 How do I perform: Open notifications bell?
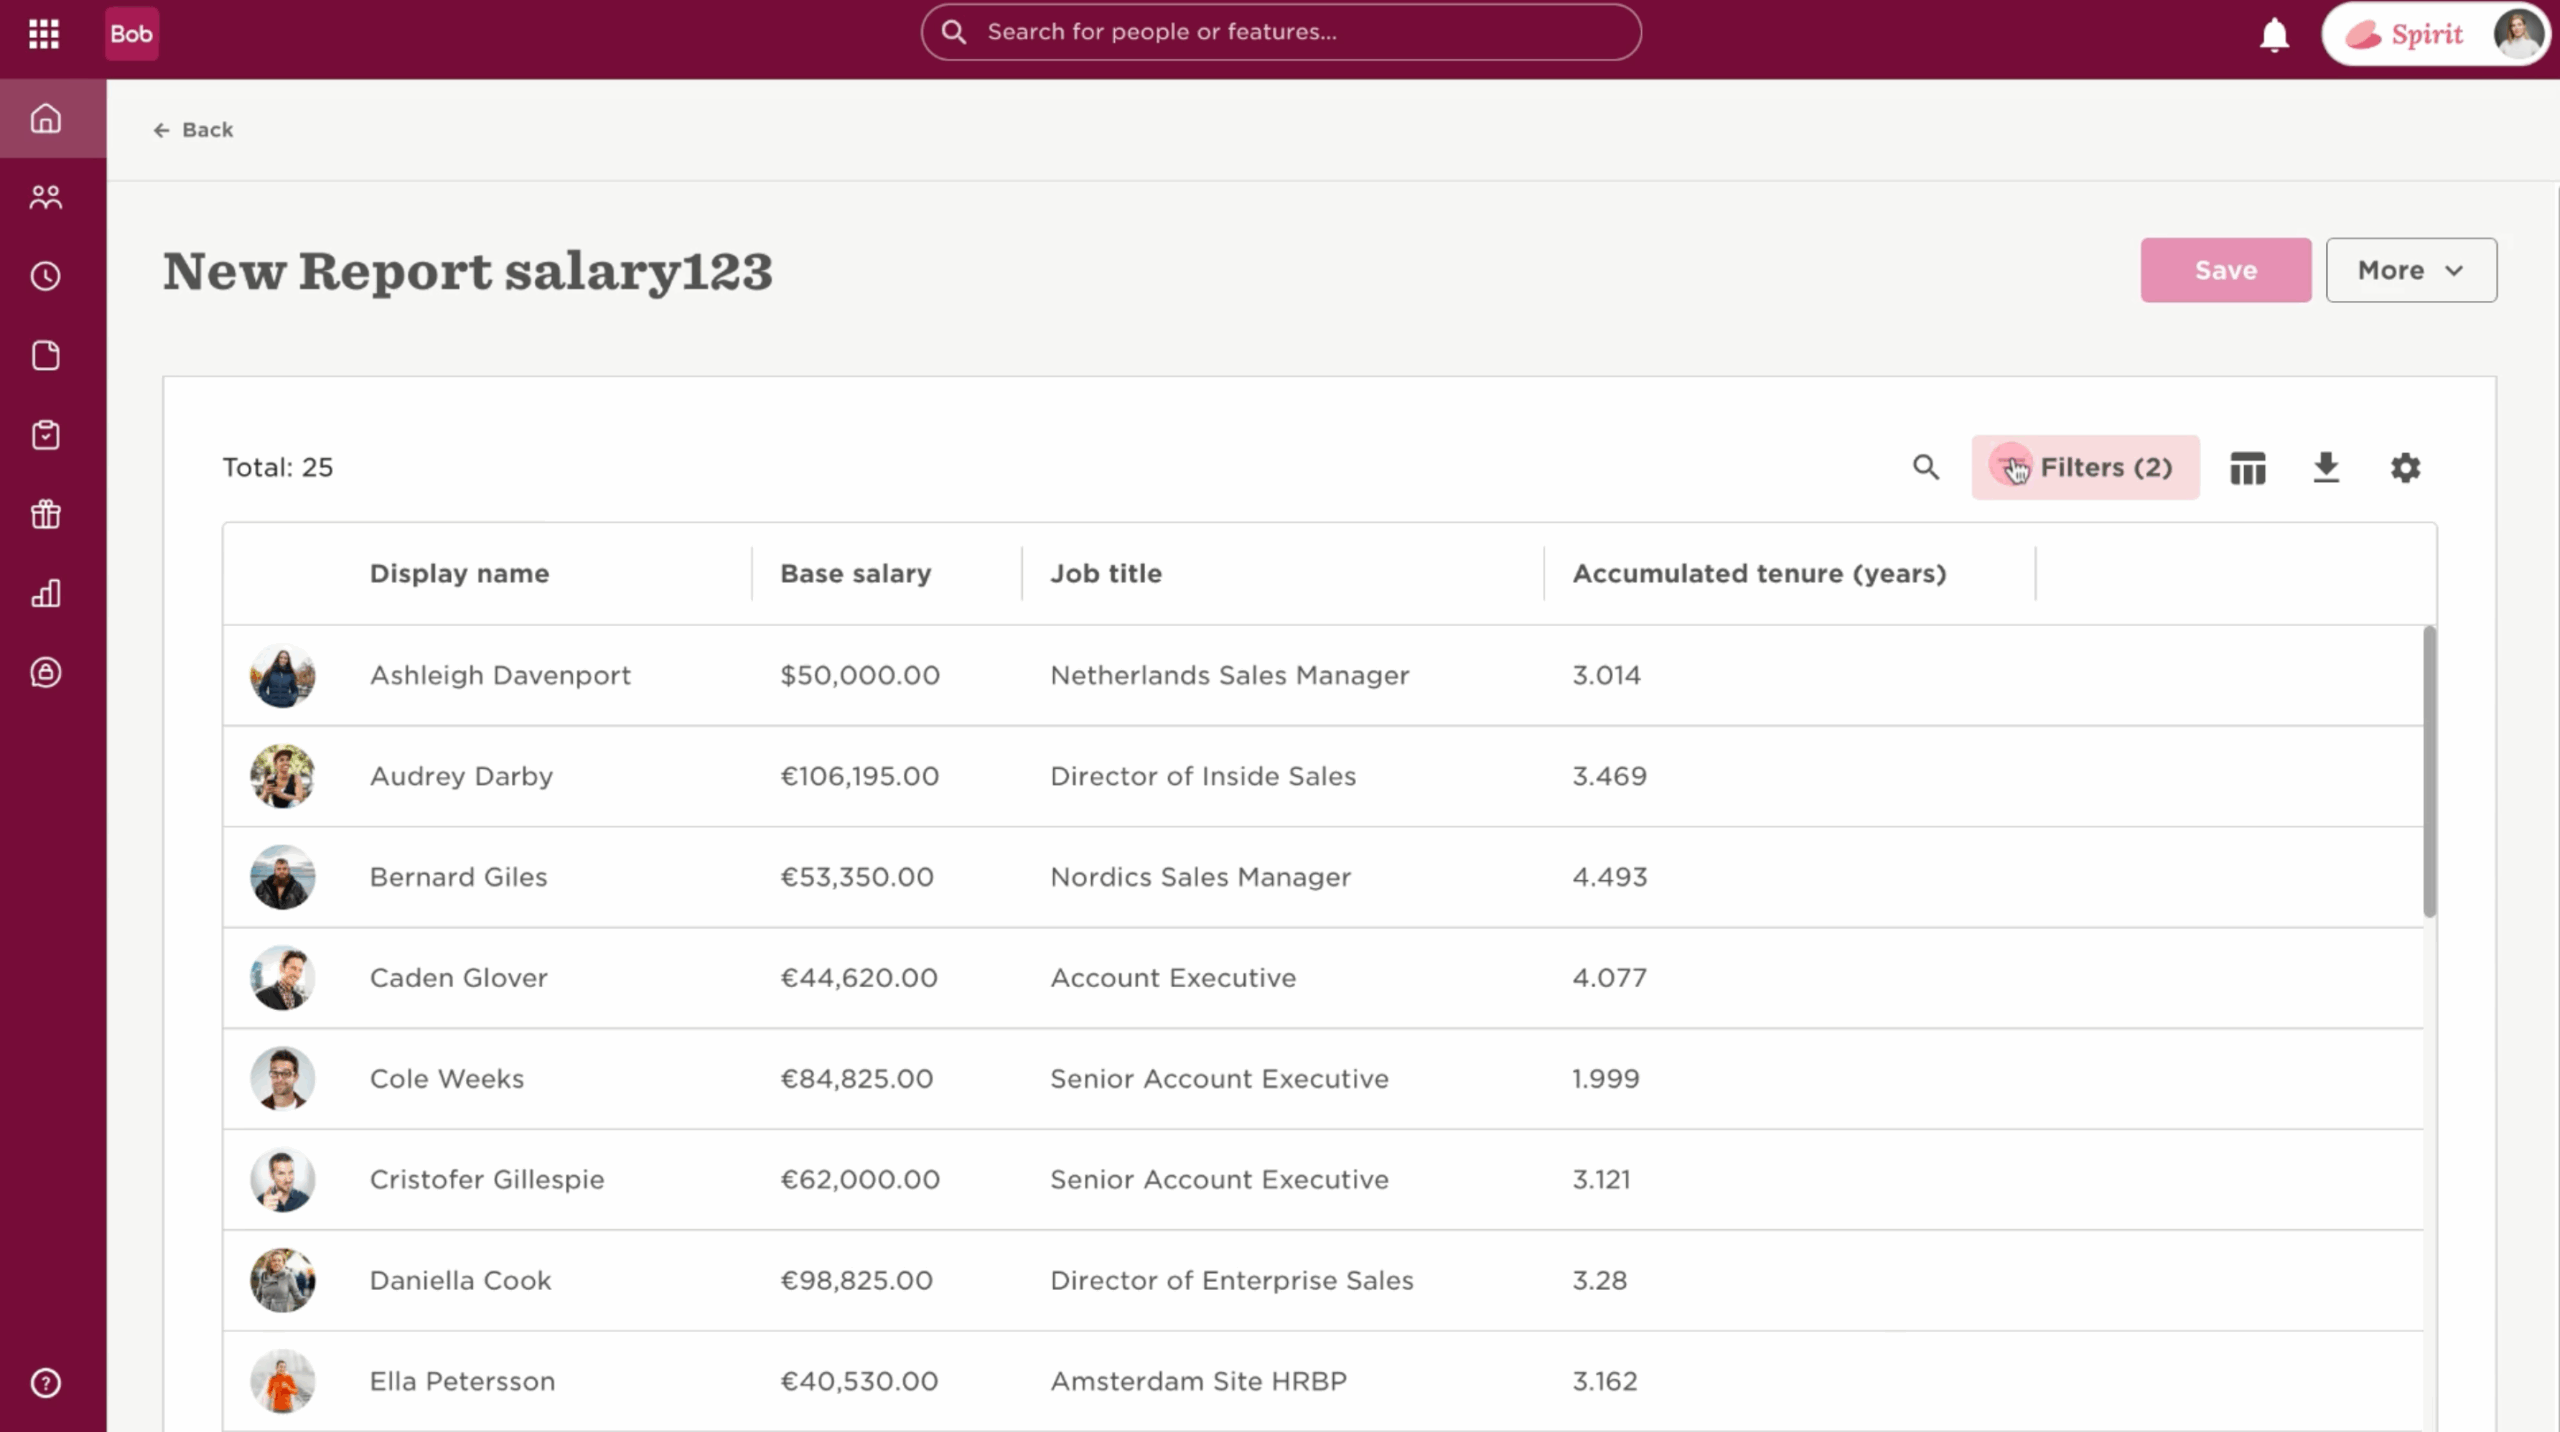[x=2274, y=35]
